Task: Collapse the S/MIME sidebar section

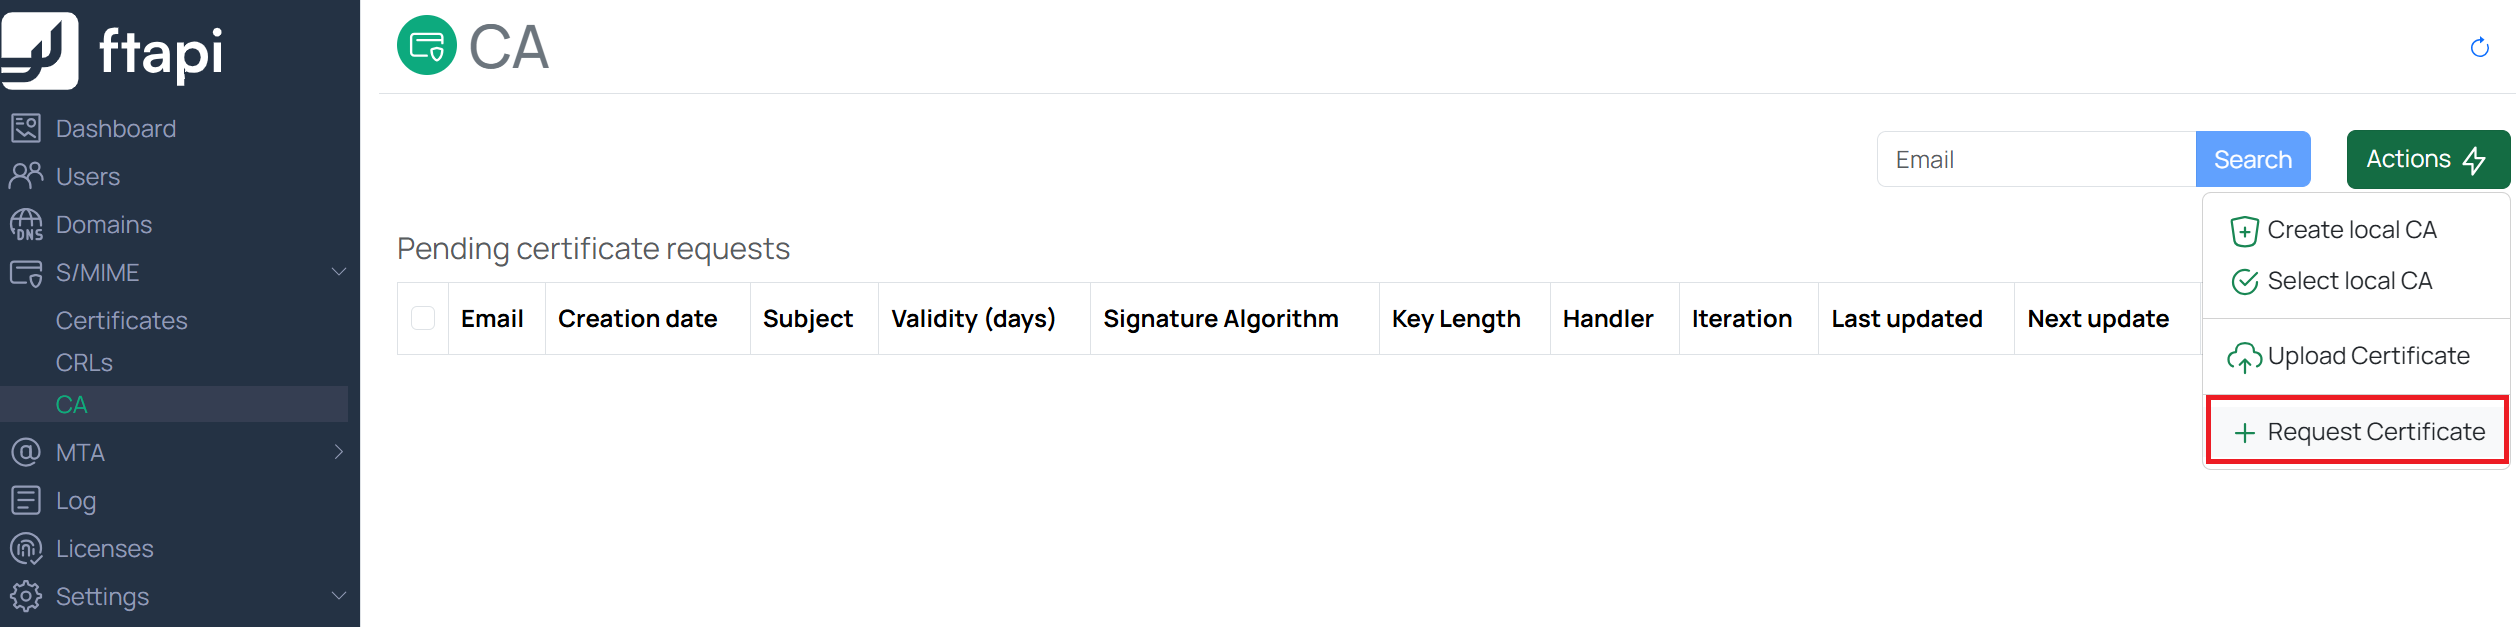Action: click(x=339, y=272)
